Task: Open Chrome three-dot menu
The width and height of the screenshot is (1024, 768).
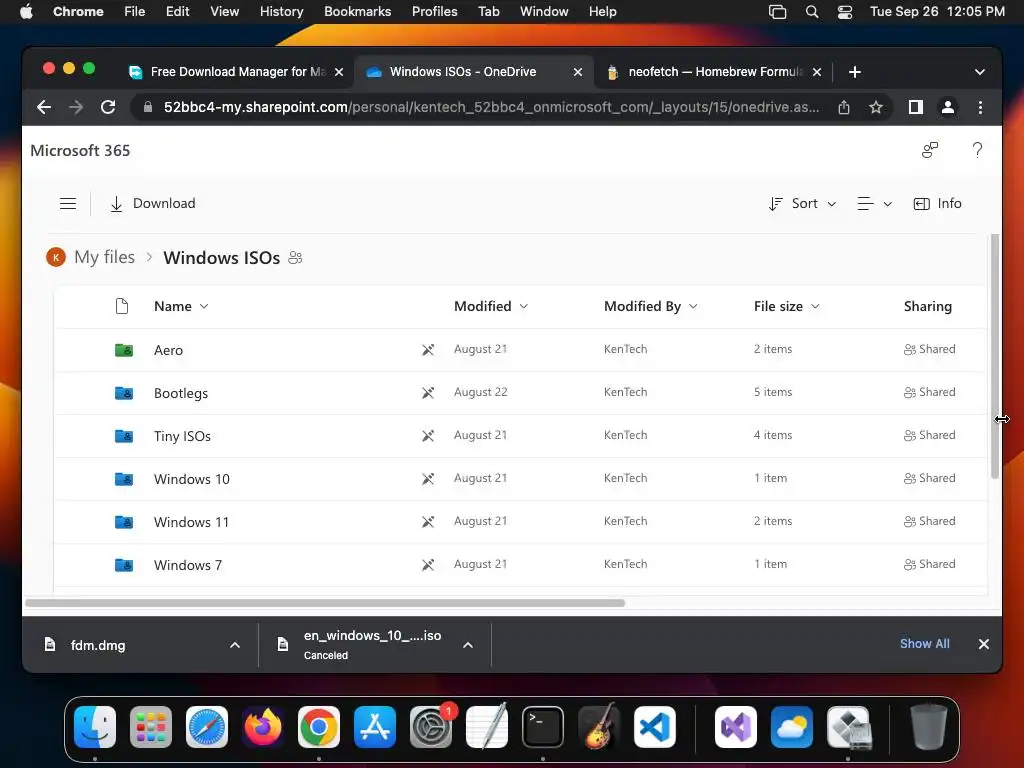Action: coord(980,107)
